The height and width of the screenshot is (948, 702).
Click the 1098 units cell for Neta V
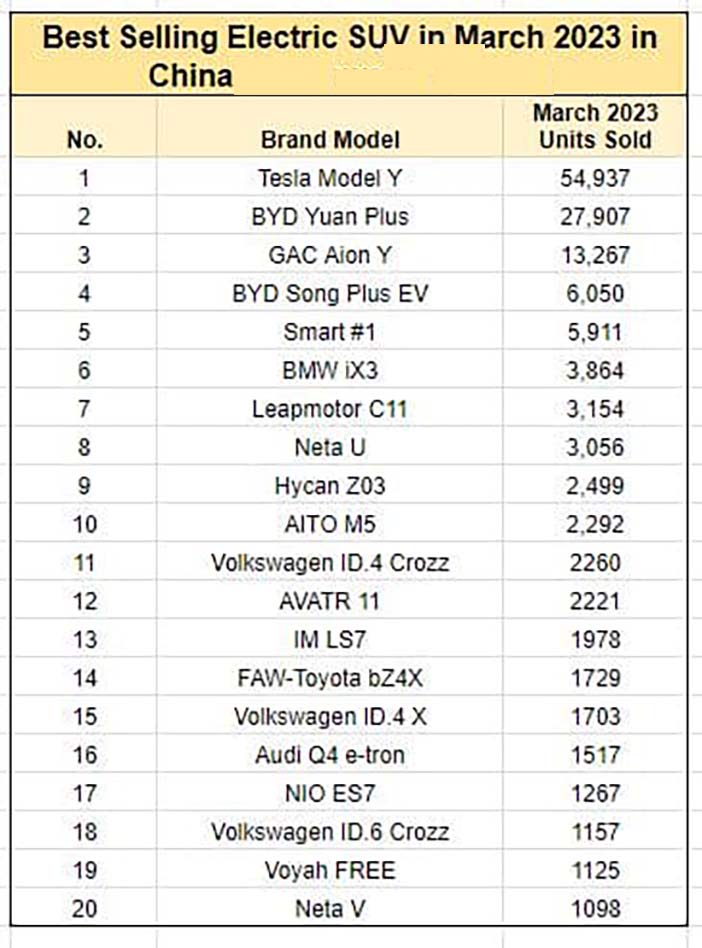(594, 908)
